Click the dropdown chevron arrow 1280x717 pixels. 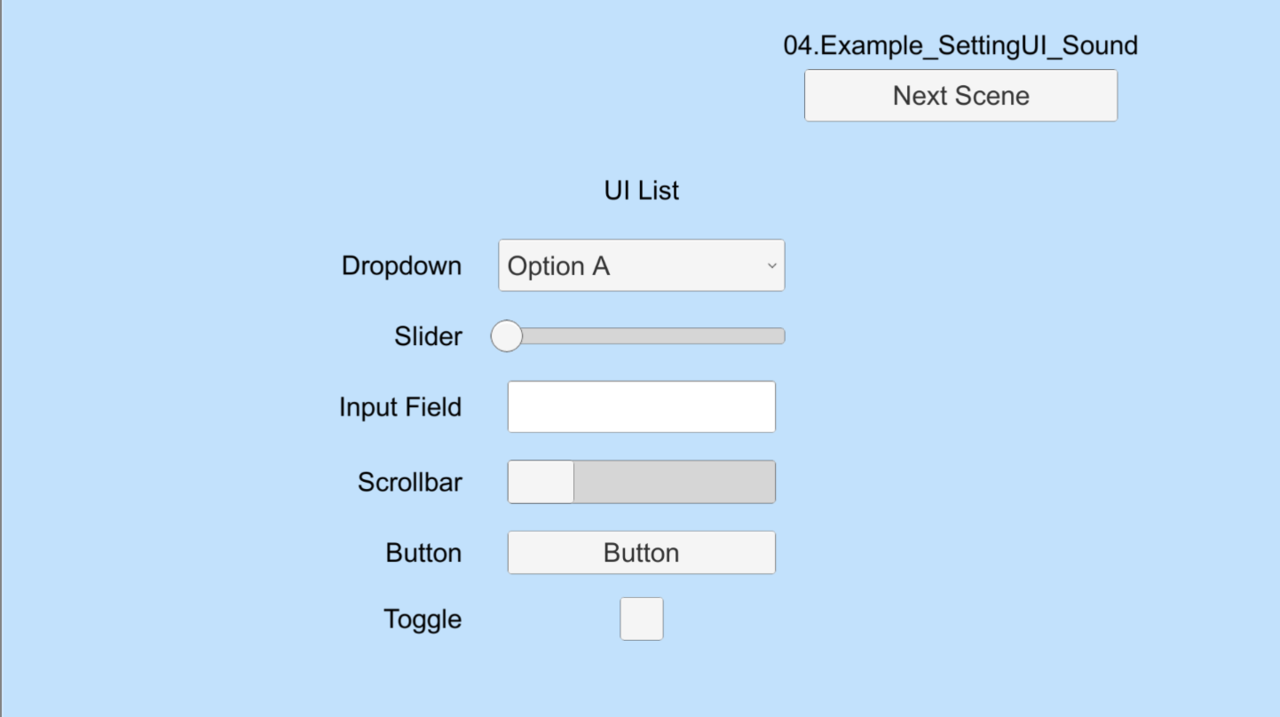click(x=771, y=266)
